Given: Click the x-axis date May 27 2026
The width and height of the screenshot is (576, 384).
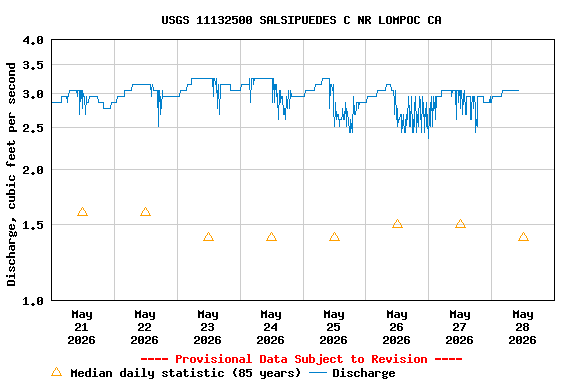Looking at the screenshot, I should point(460,327).
